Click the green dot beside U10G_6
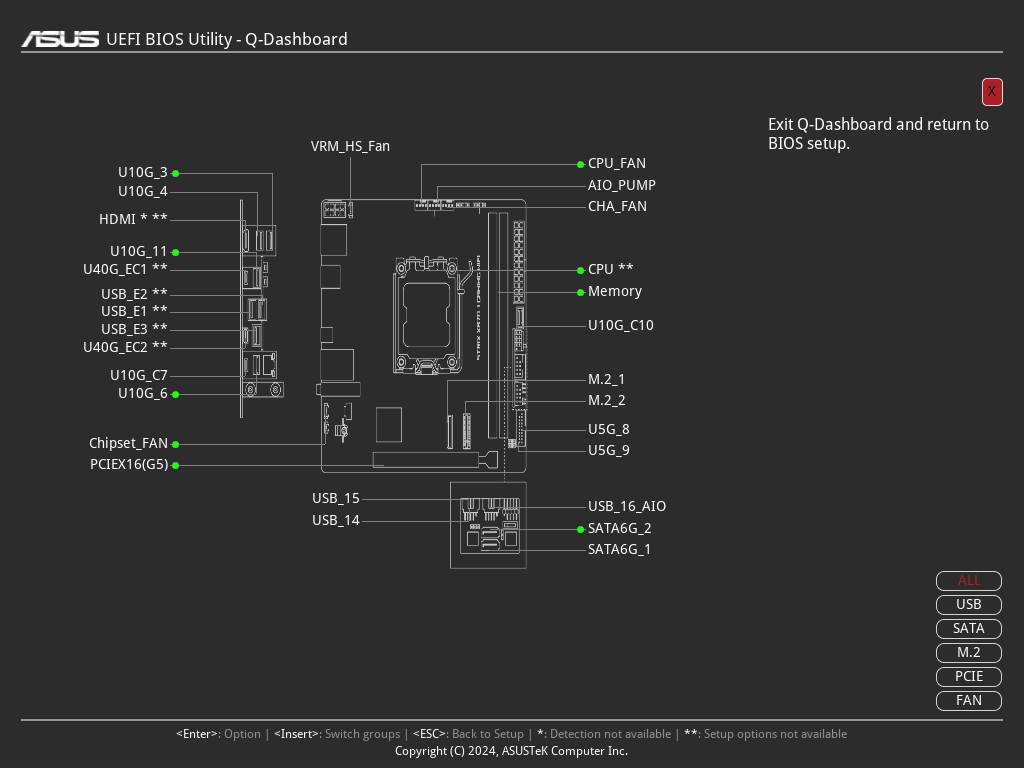Screen dimensions: 1024x768 tap(175, 394)
